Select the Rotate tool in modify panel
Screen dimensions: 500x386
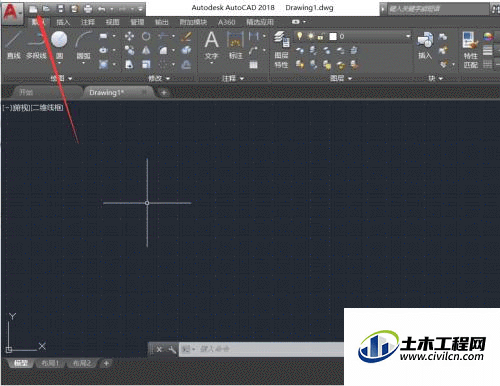[146, 36]
